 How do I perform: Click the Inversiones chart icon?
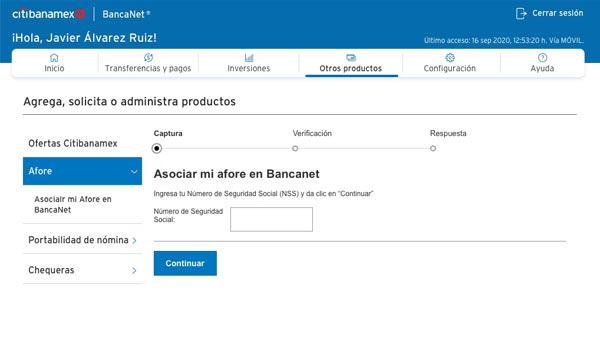249,58
